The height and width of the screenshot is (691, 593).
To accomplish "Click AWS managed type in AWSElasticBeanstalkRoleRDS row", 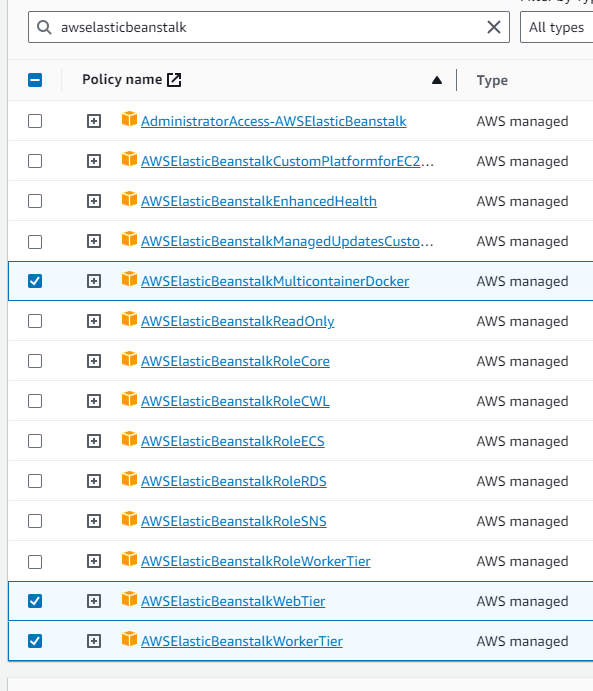I will [523, 481].
